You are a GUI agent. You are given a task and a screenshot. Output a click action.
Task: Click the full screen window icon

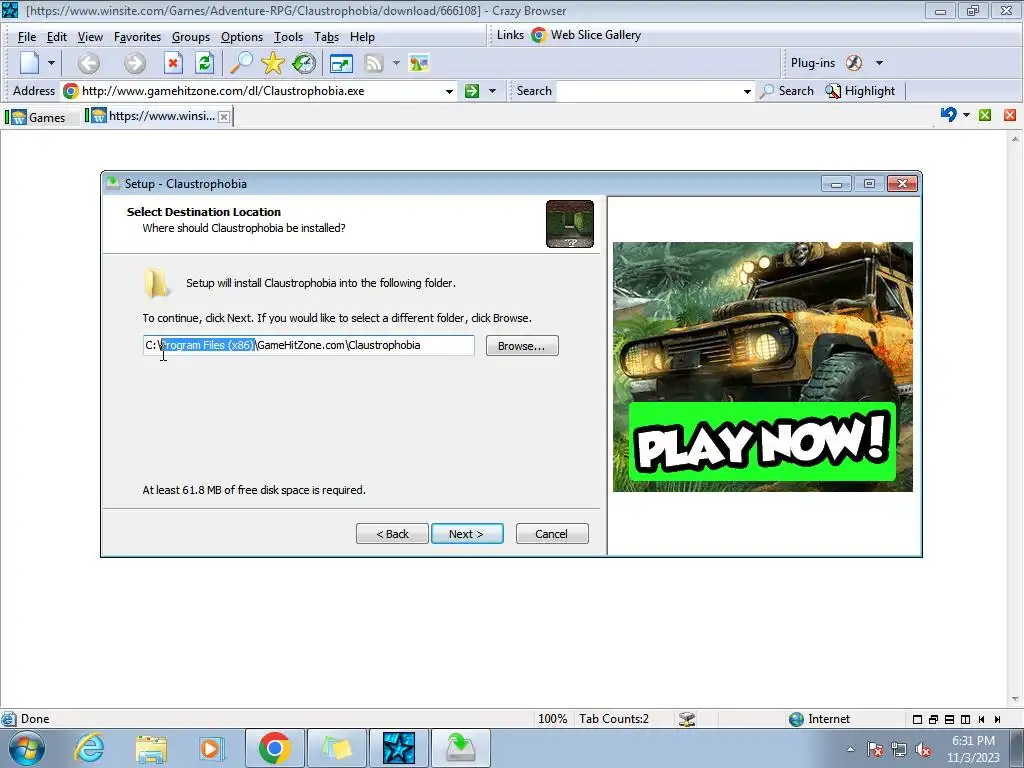341,63
